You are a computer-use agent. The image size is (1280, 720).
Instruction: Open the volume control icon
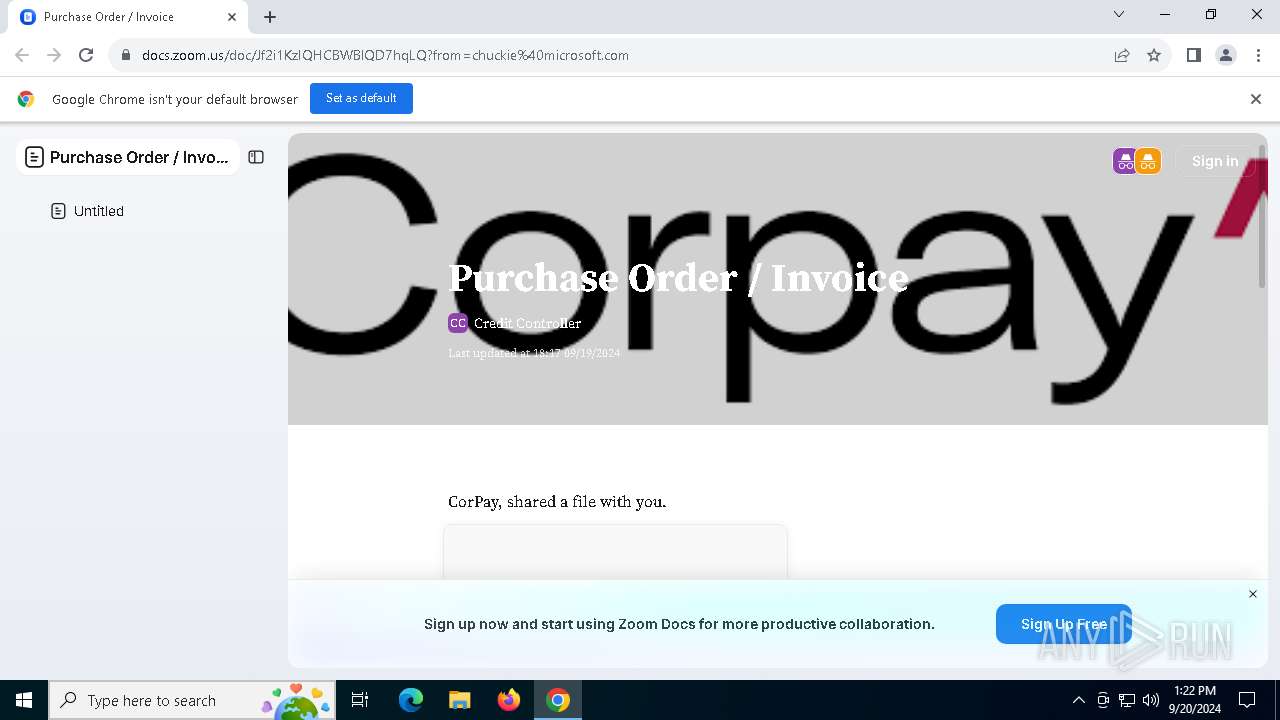pos(1151,700)
